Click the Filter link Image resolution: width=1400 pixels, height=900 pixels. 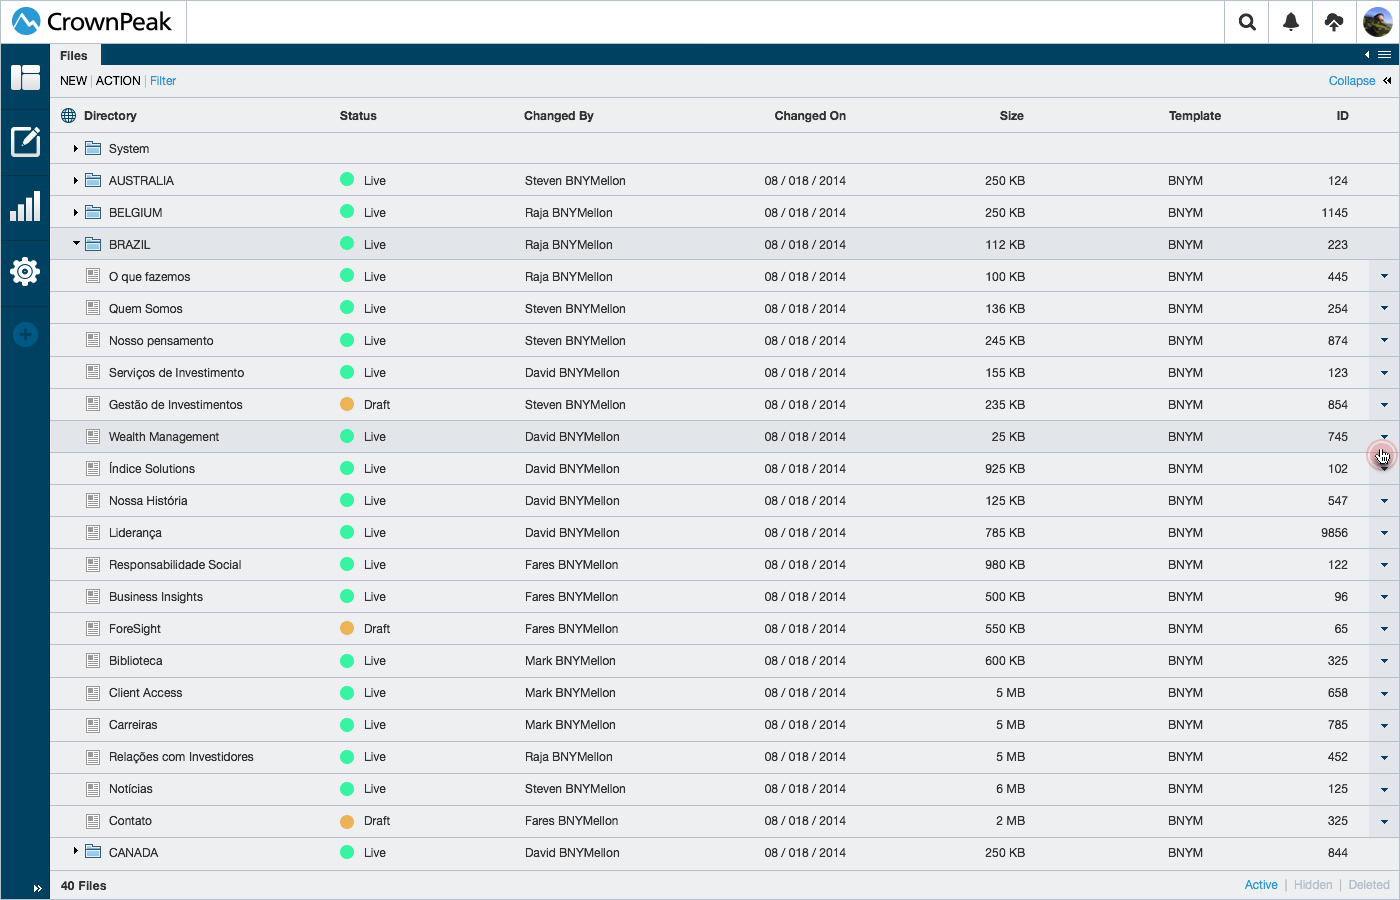tap(163, 81)
